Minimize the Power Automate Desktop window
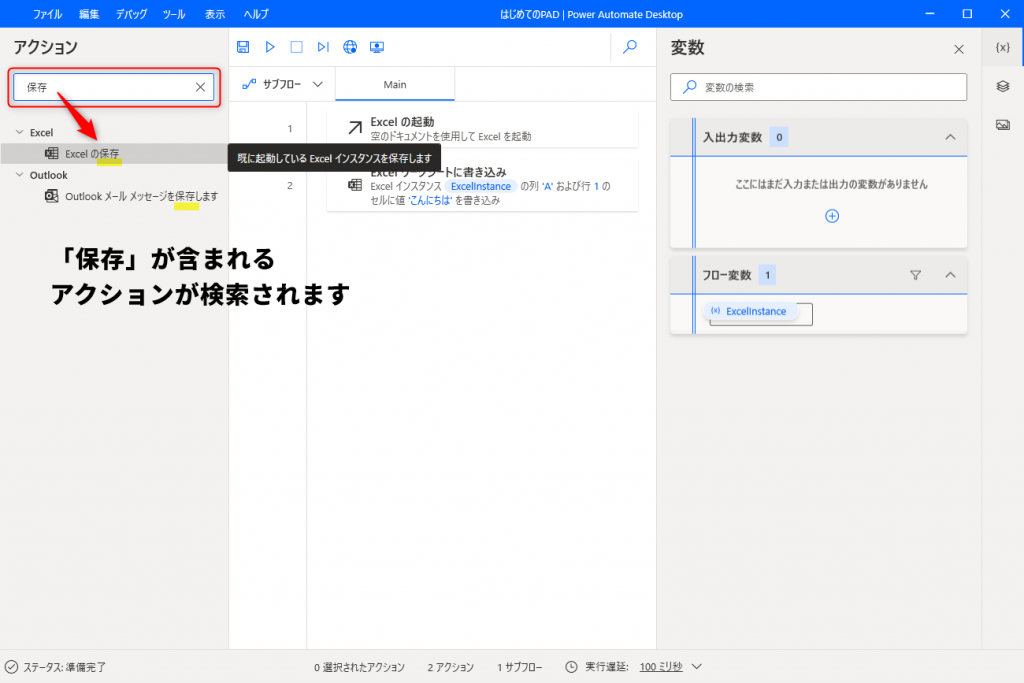The width and height of the screenshot is (1024, 683). pos(930,14)
